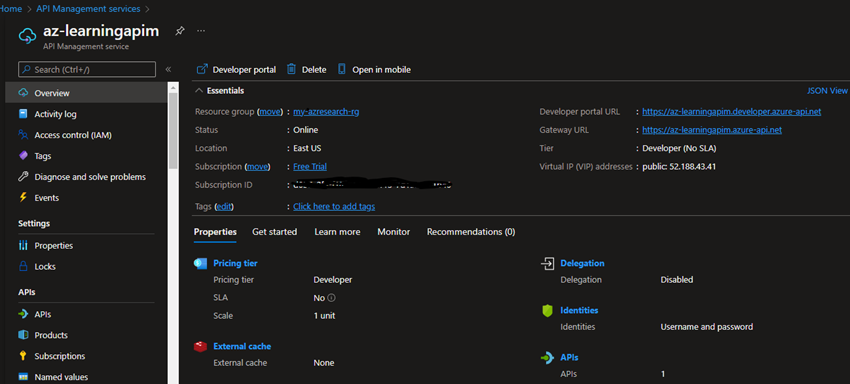Click the Locks padlock icon
This screenshot has width=850, height=384.
pyautogui.click(x=23, y=266)
